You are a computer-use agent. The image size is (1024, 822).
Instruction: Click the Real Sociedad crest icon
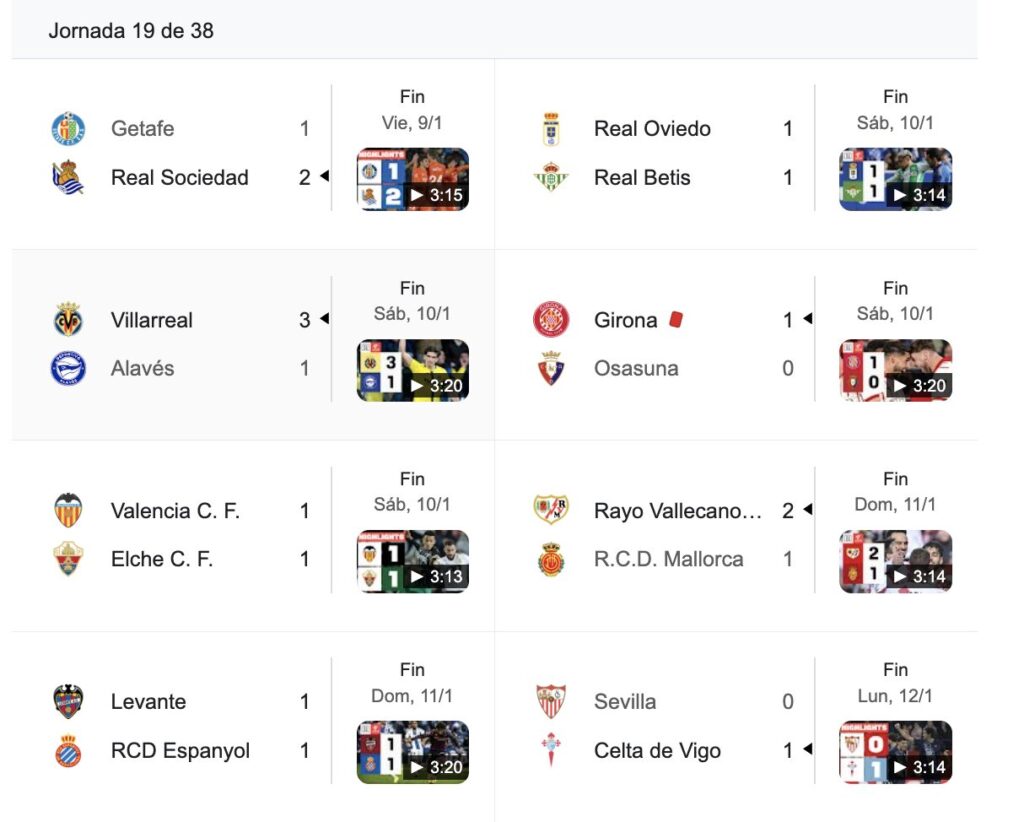coord(68,178)
